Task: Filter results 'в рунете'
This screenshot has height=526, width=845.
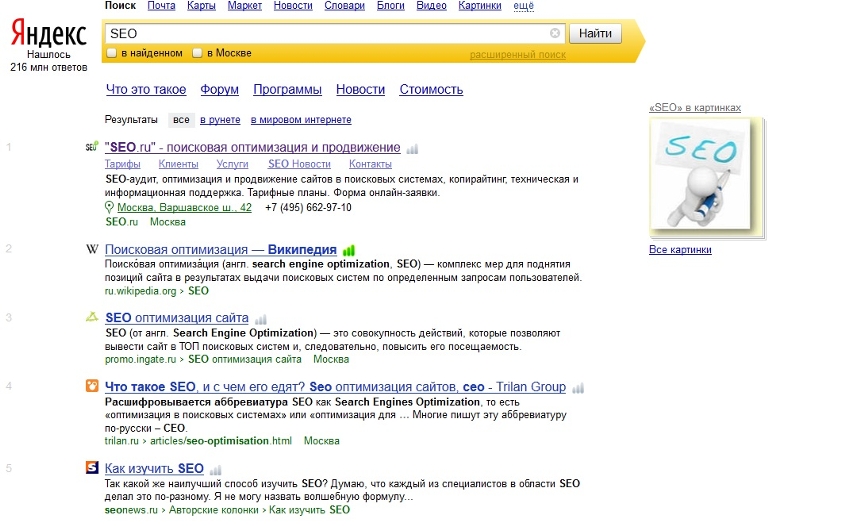Action: pyautogui.click(x=220, y=120)
